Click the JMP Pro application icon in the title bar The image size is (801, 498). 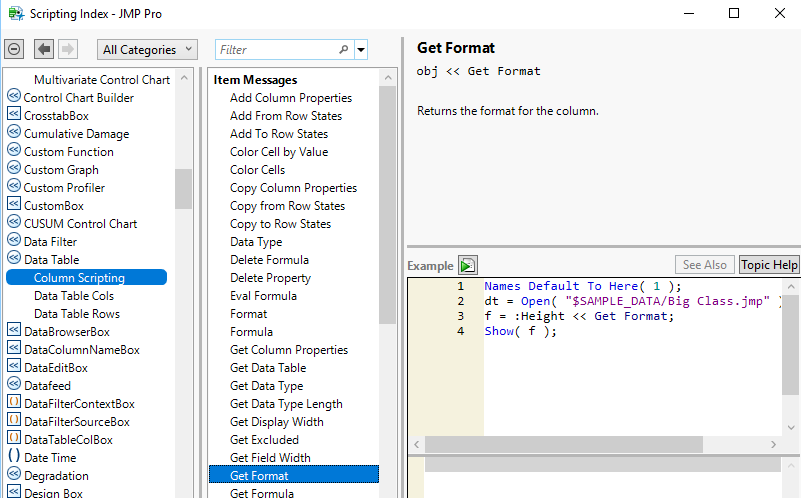16,14
